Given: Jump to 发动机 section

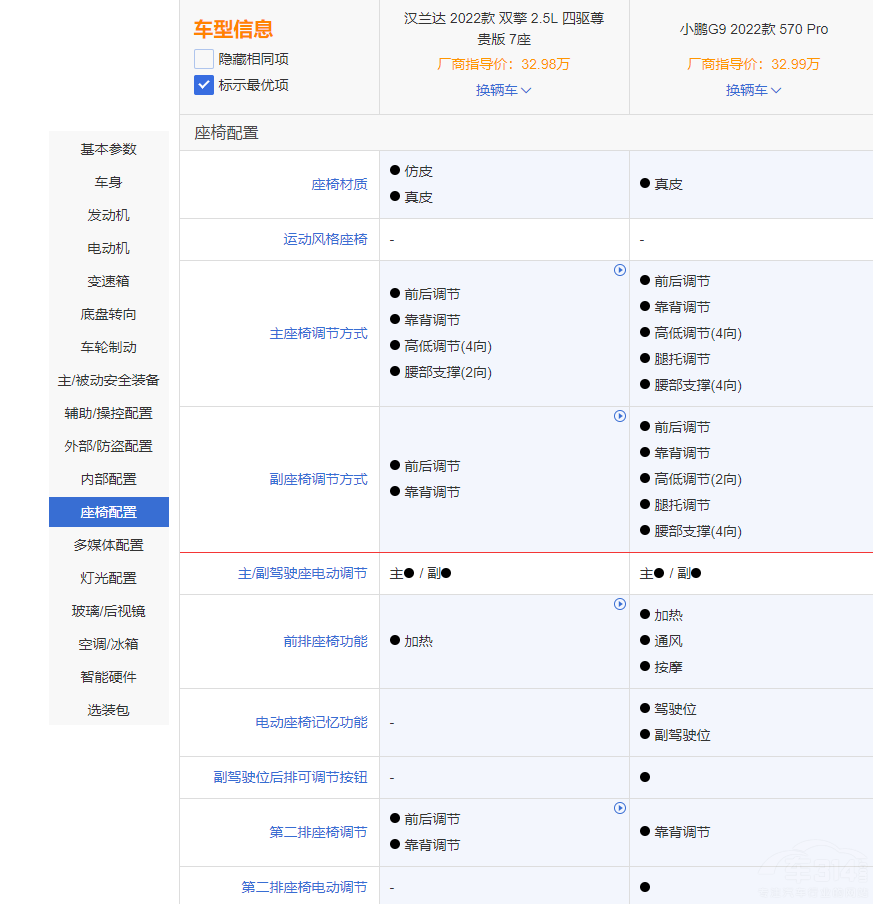Looking at the screenshot, I should 108,215.
